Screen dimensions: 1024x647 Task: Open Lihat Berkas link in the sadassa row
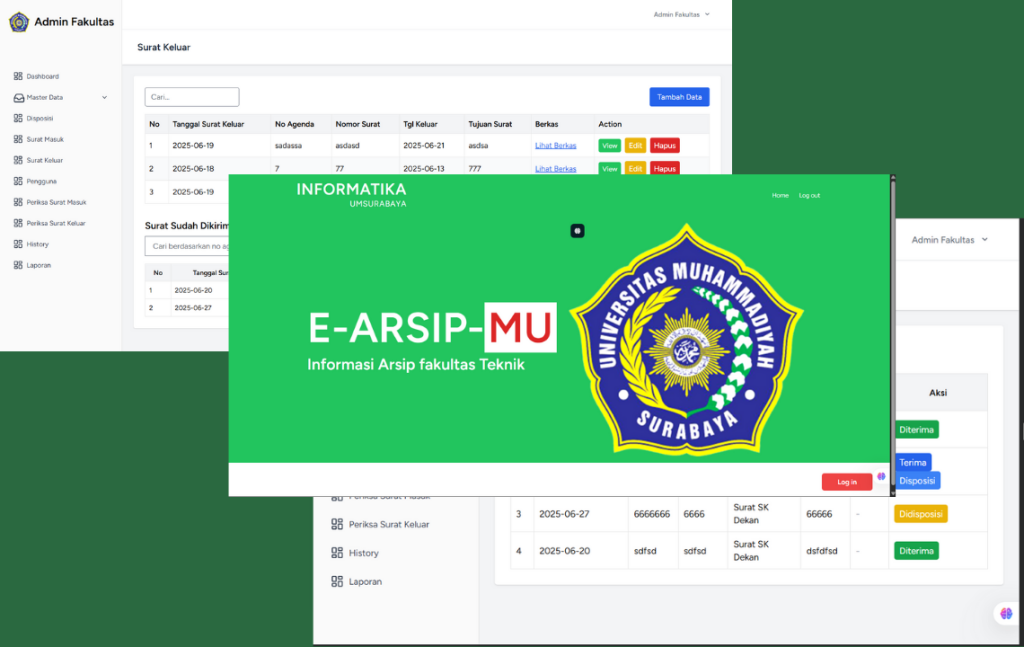coord(555,146)
